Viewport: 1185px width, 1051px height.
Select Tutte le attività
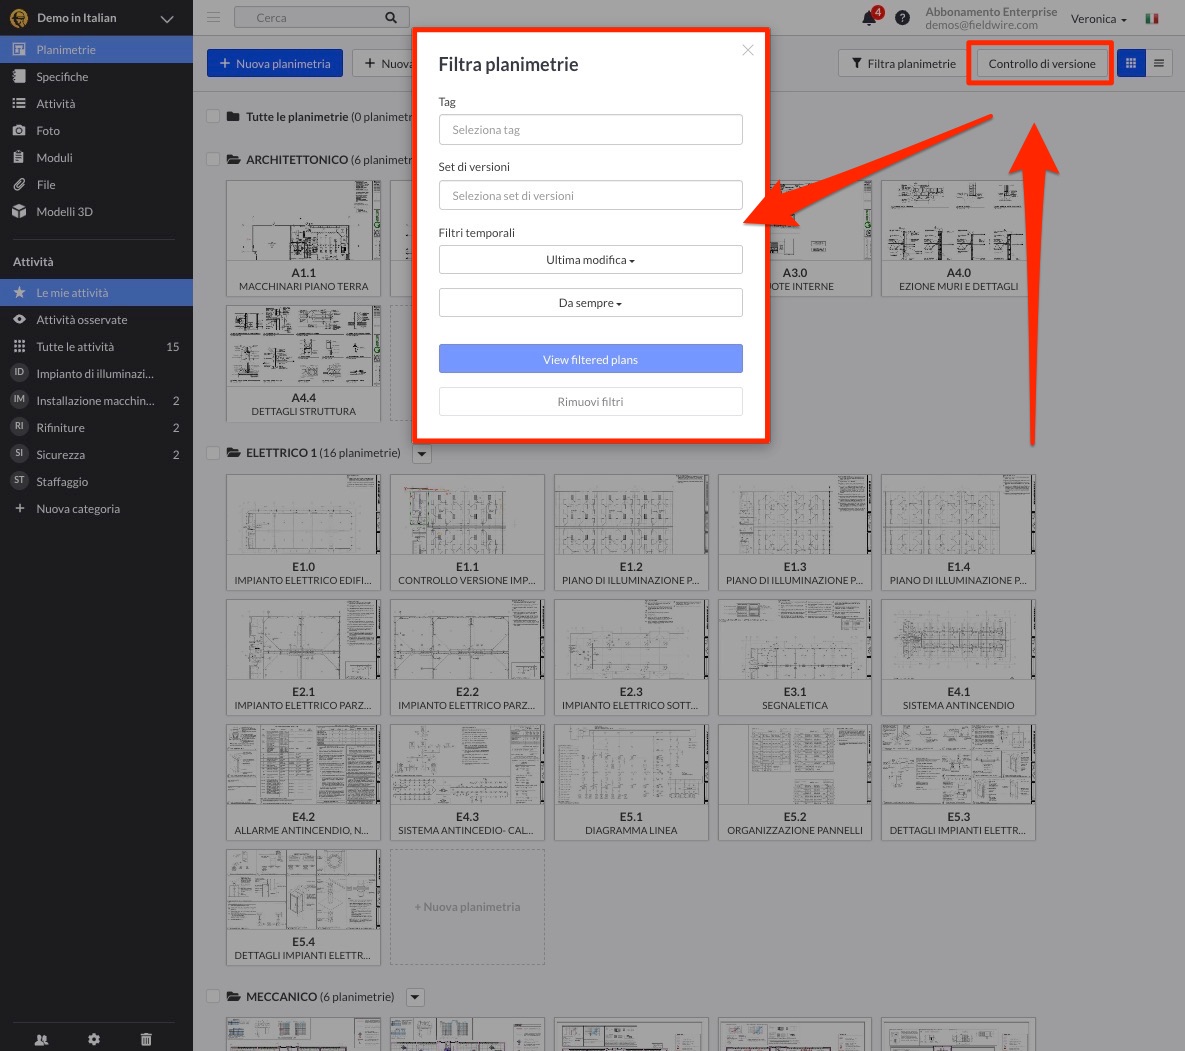96,346
